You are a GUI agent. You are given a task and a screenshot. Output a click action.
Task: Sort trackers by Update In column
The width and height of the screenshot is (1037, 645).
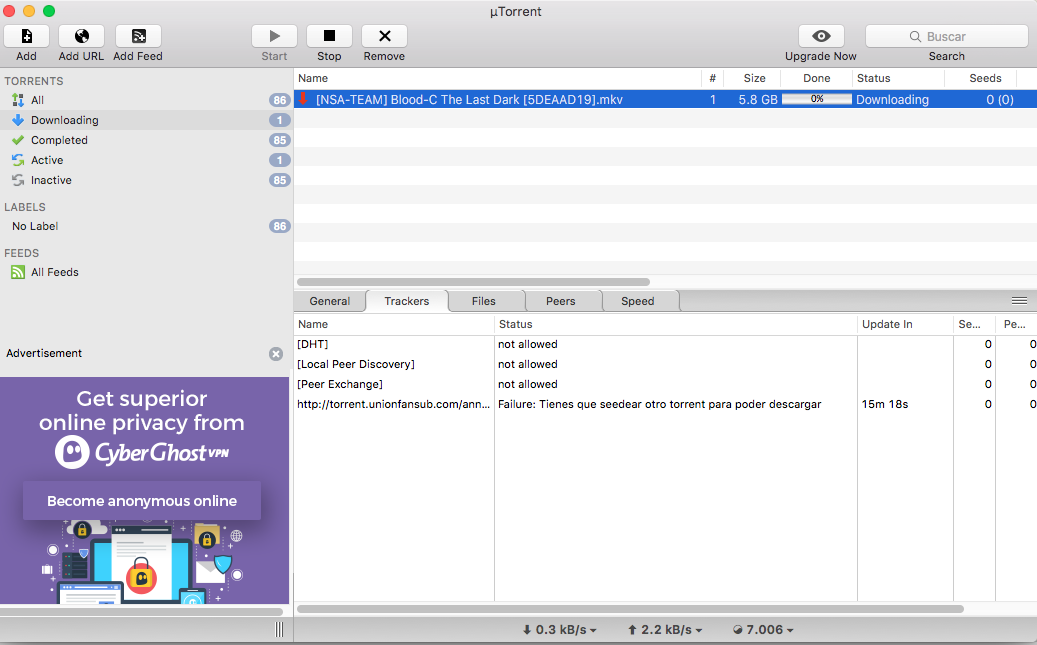(905, 324)
